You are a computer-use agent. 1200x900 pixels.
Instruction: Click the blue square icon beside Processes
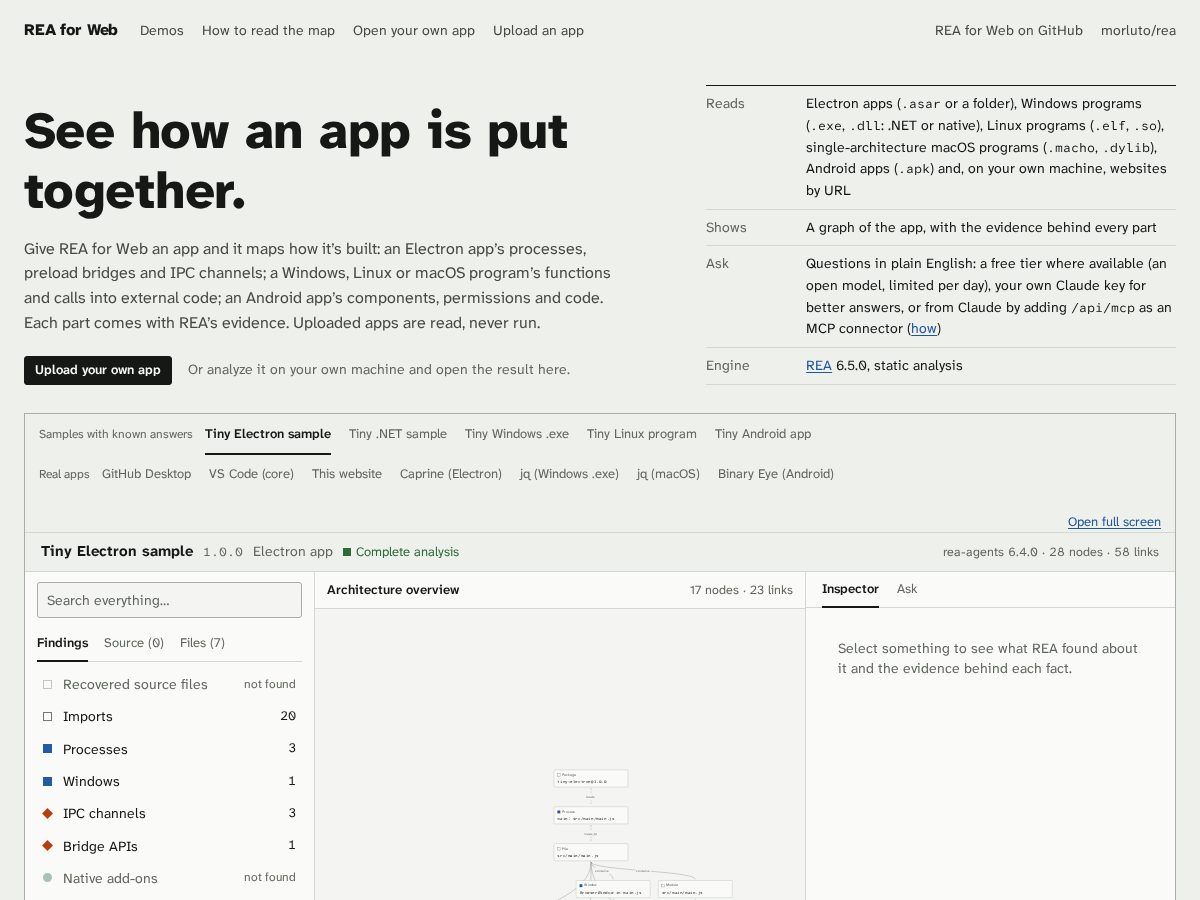(x=47, y=749)
